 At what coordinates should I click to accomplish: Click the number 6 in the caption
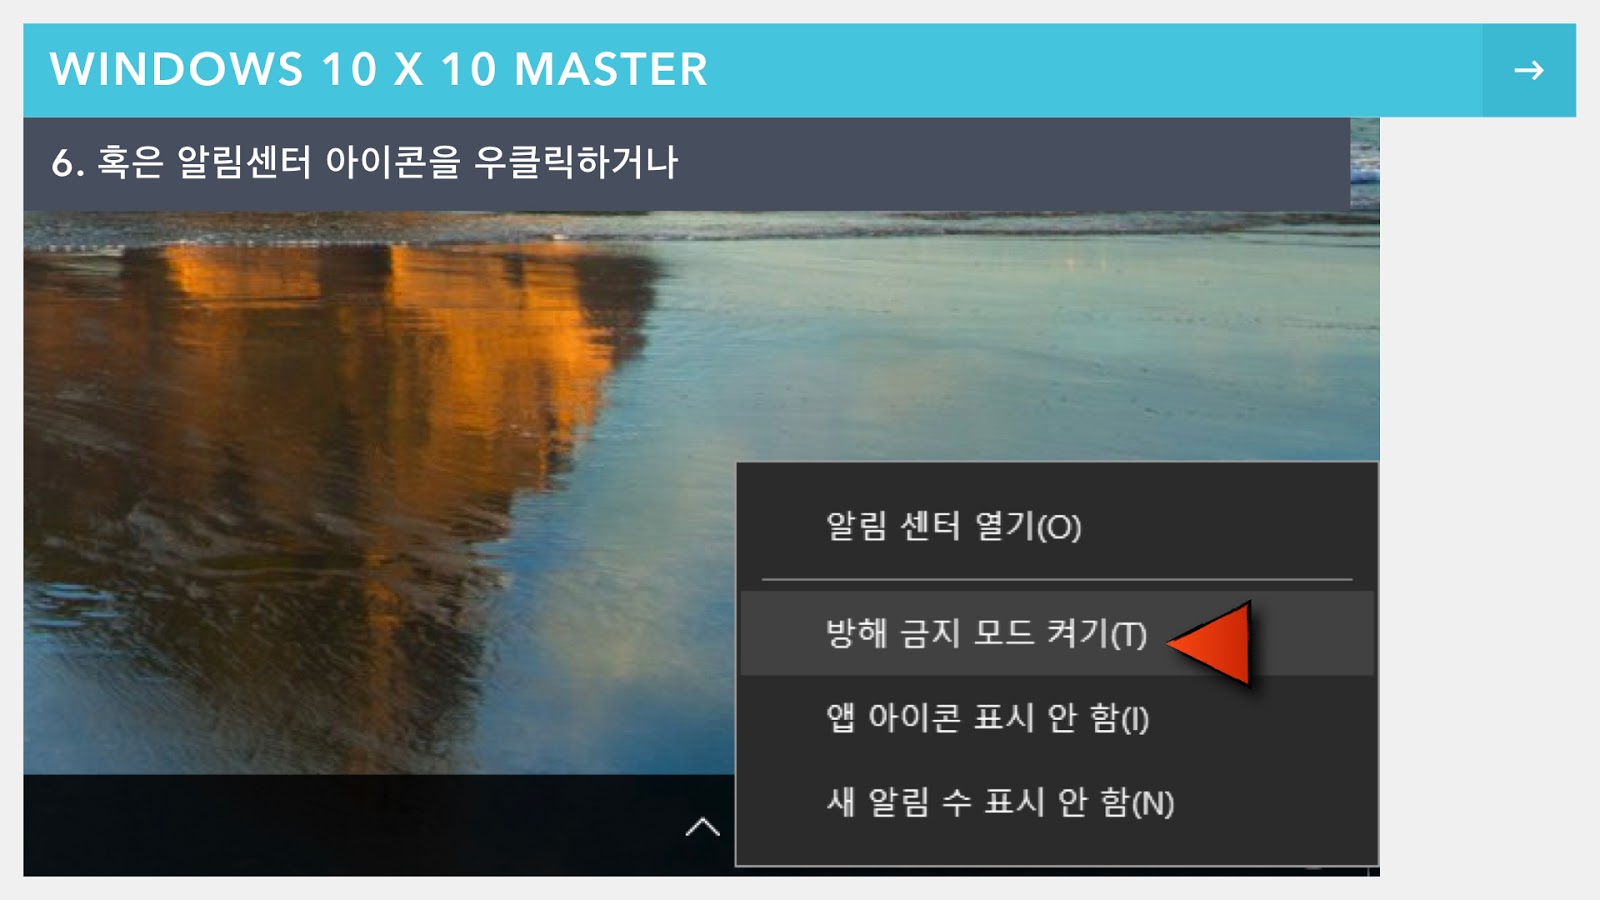(62, 163)
